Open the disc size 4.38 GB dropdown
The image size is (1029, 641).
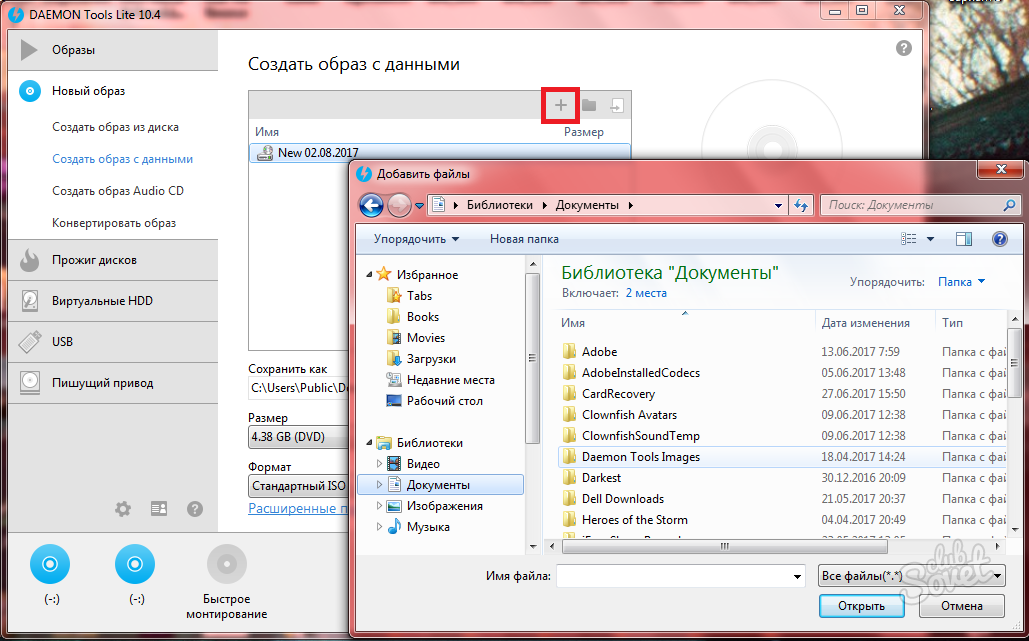(x=298, y=437)
